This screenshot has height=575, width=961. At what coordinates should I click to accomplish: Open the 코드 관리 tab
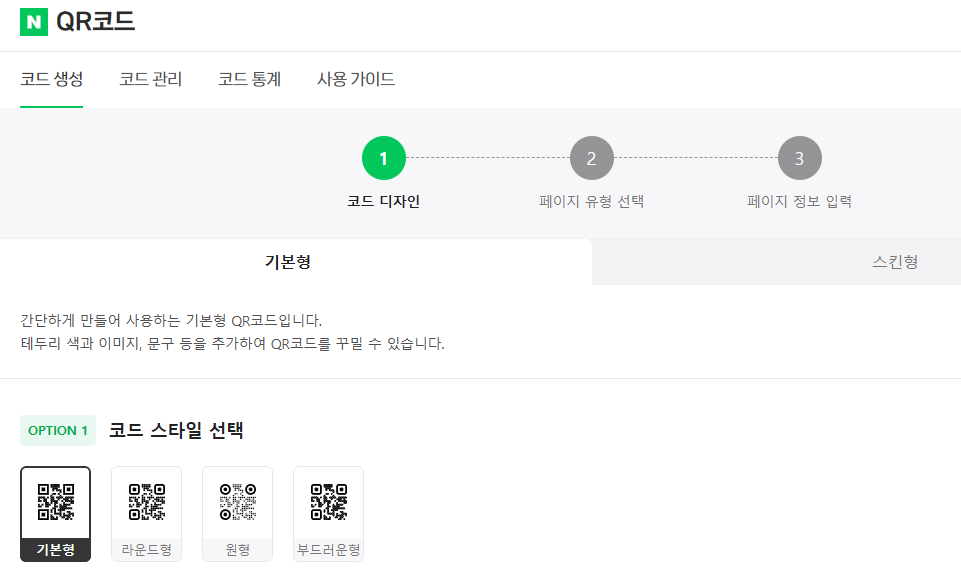(150, 79)
